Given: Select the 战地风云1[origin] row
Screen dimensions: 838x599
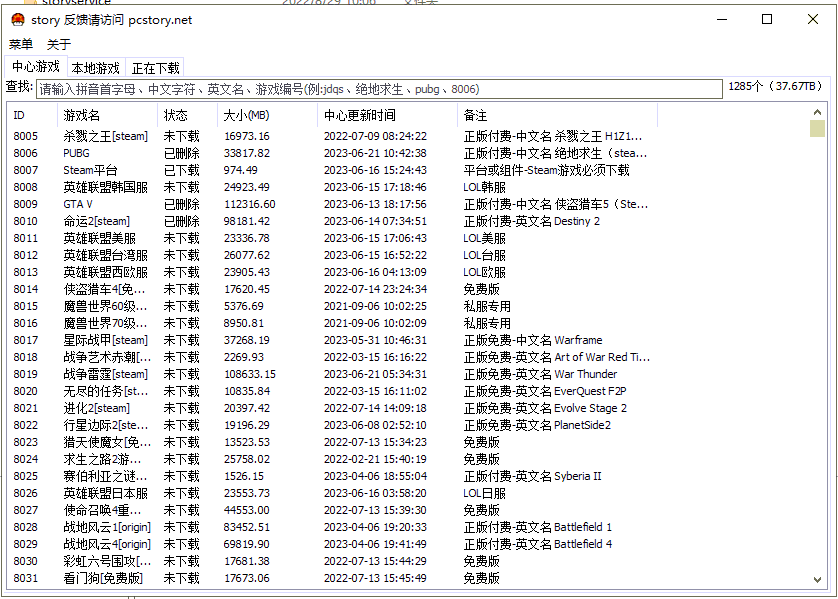Looking at the screenshot, I should coord(332,527).
